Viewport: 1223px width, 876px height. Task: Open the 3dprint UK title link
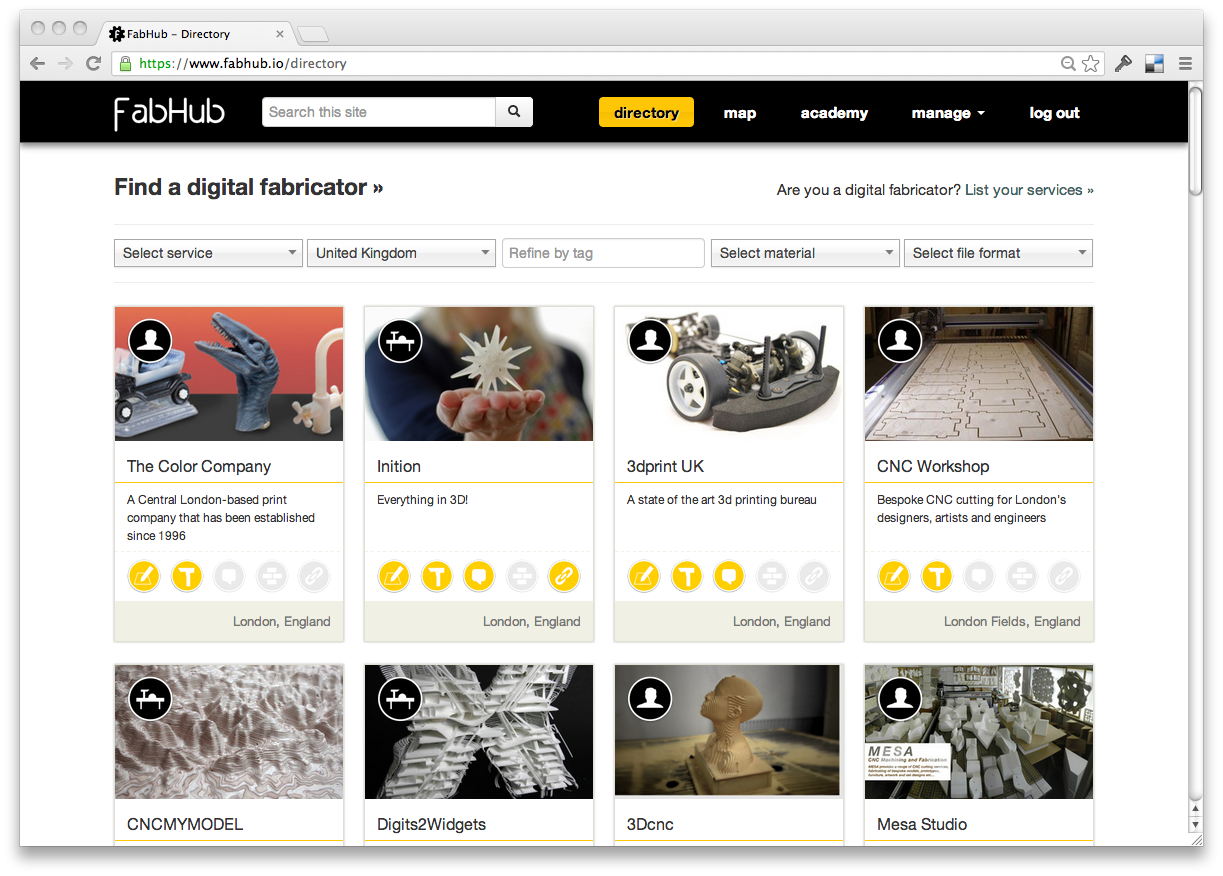point(666,466)
